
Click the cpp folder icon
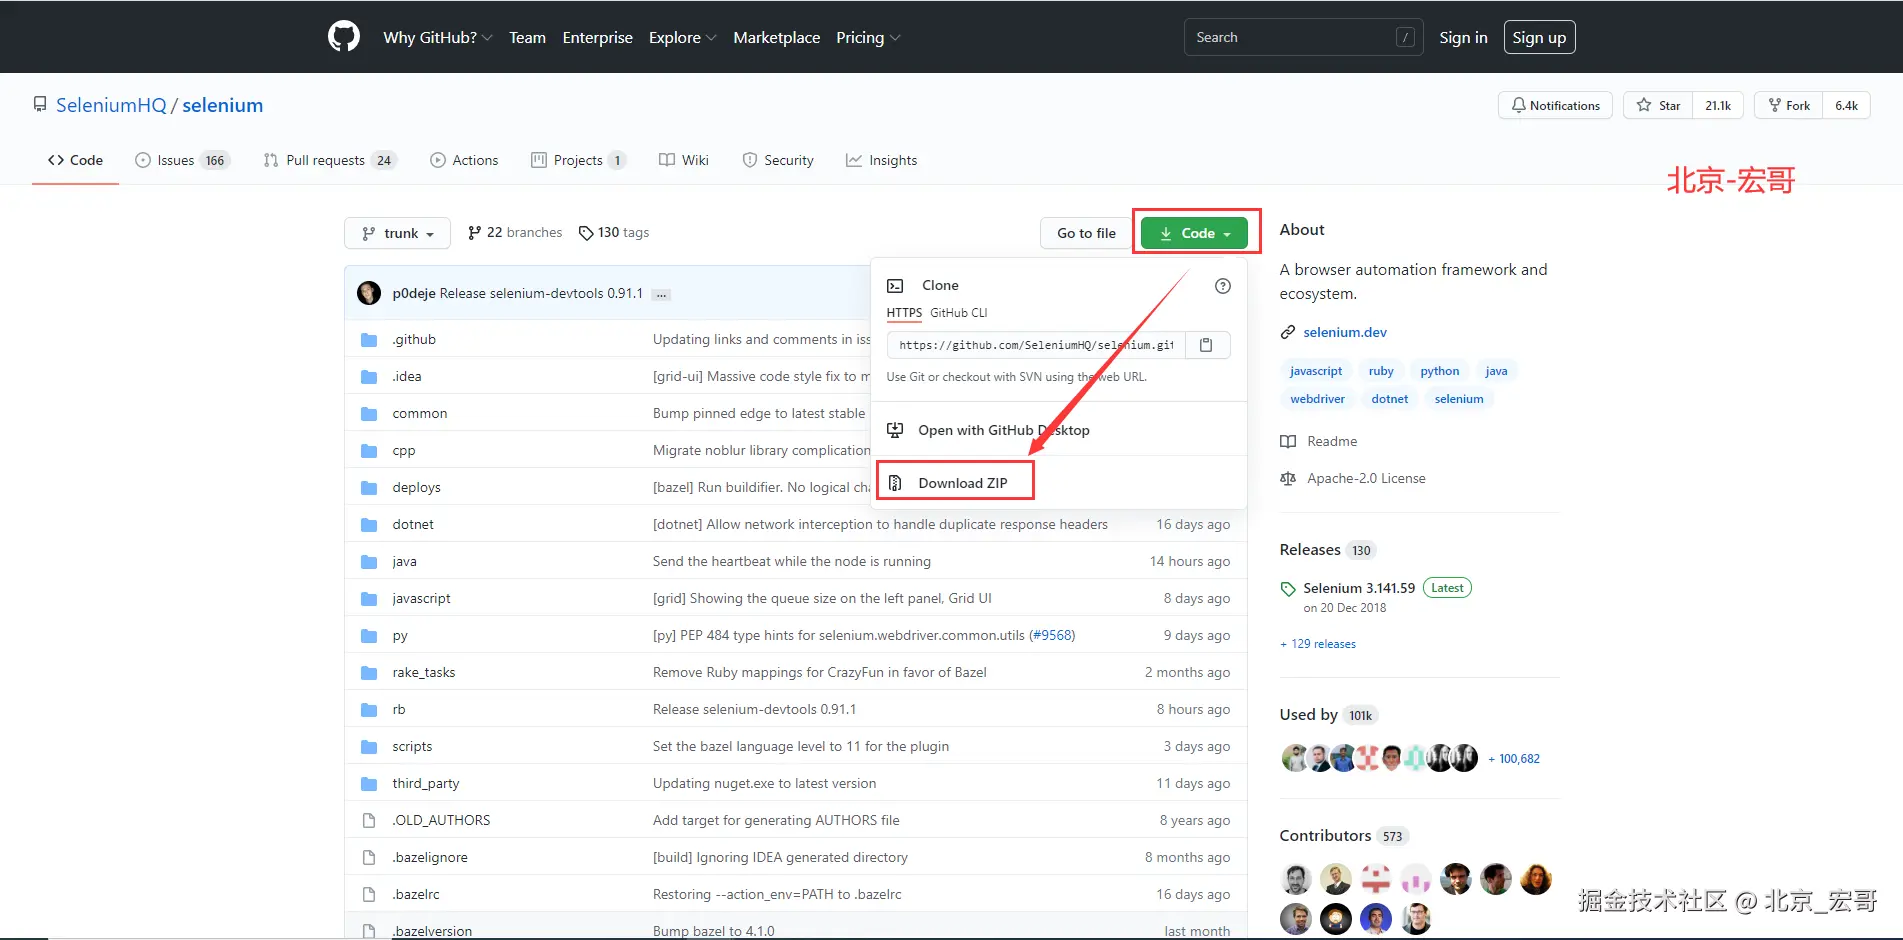pyautogui.click(x=369, y=451)
